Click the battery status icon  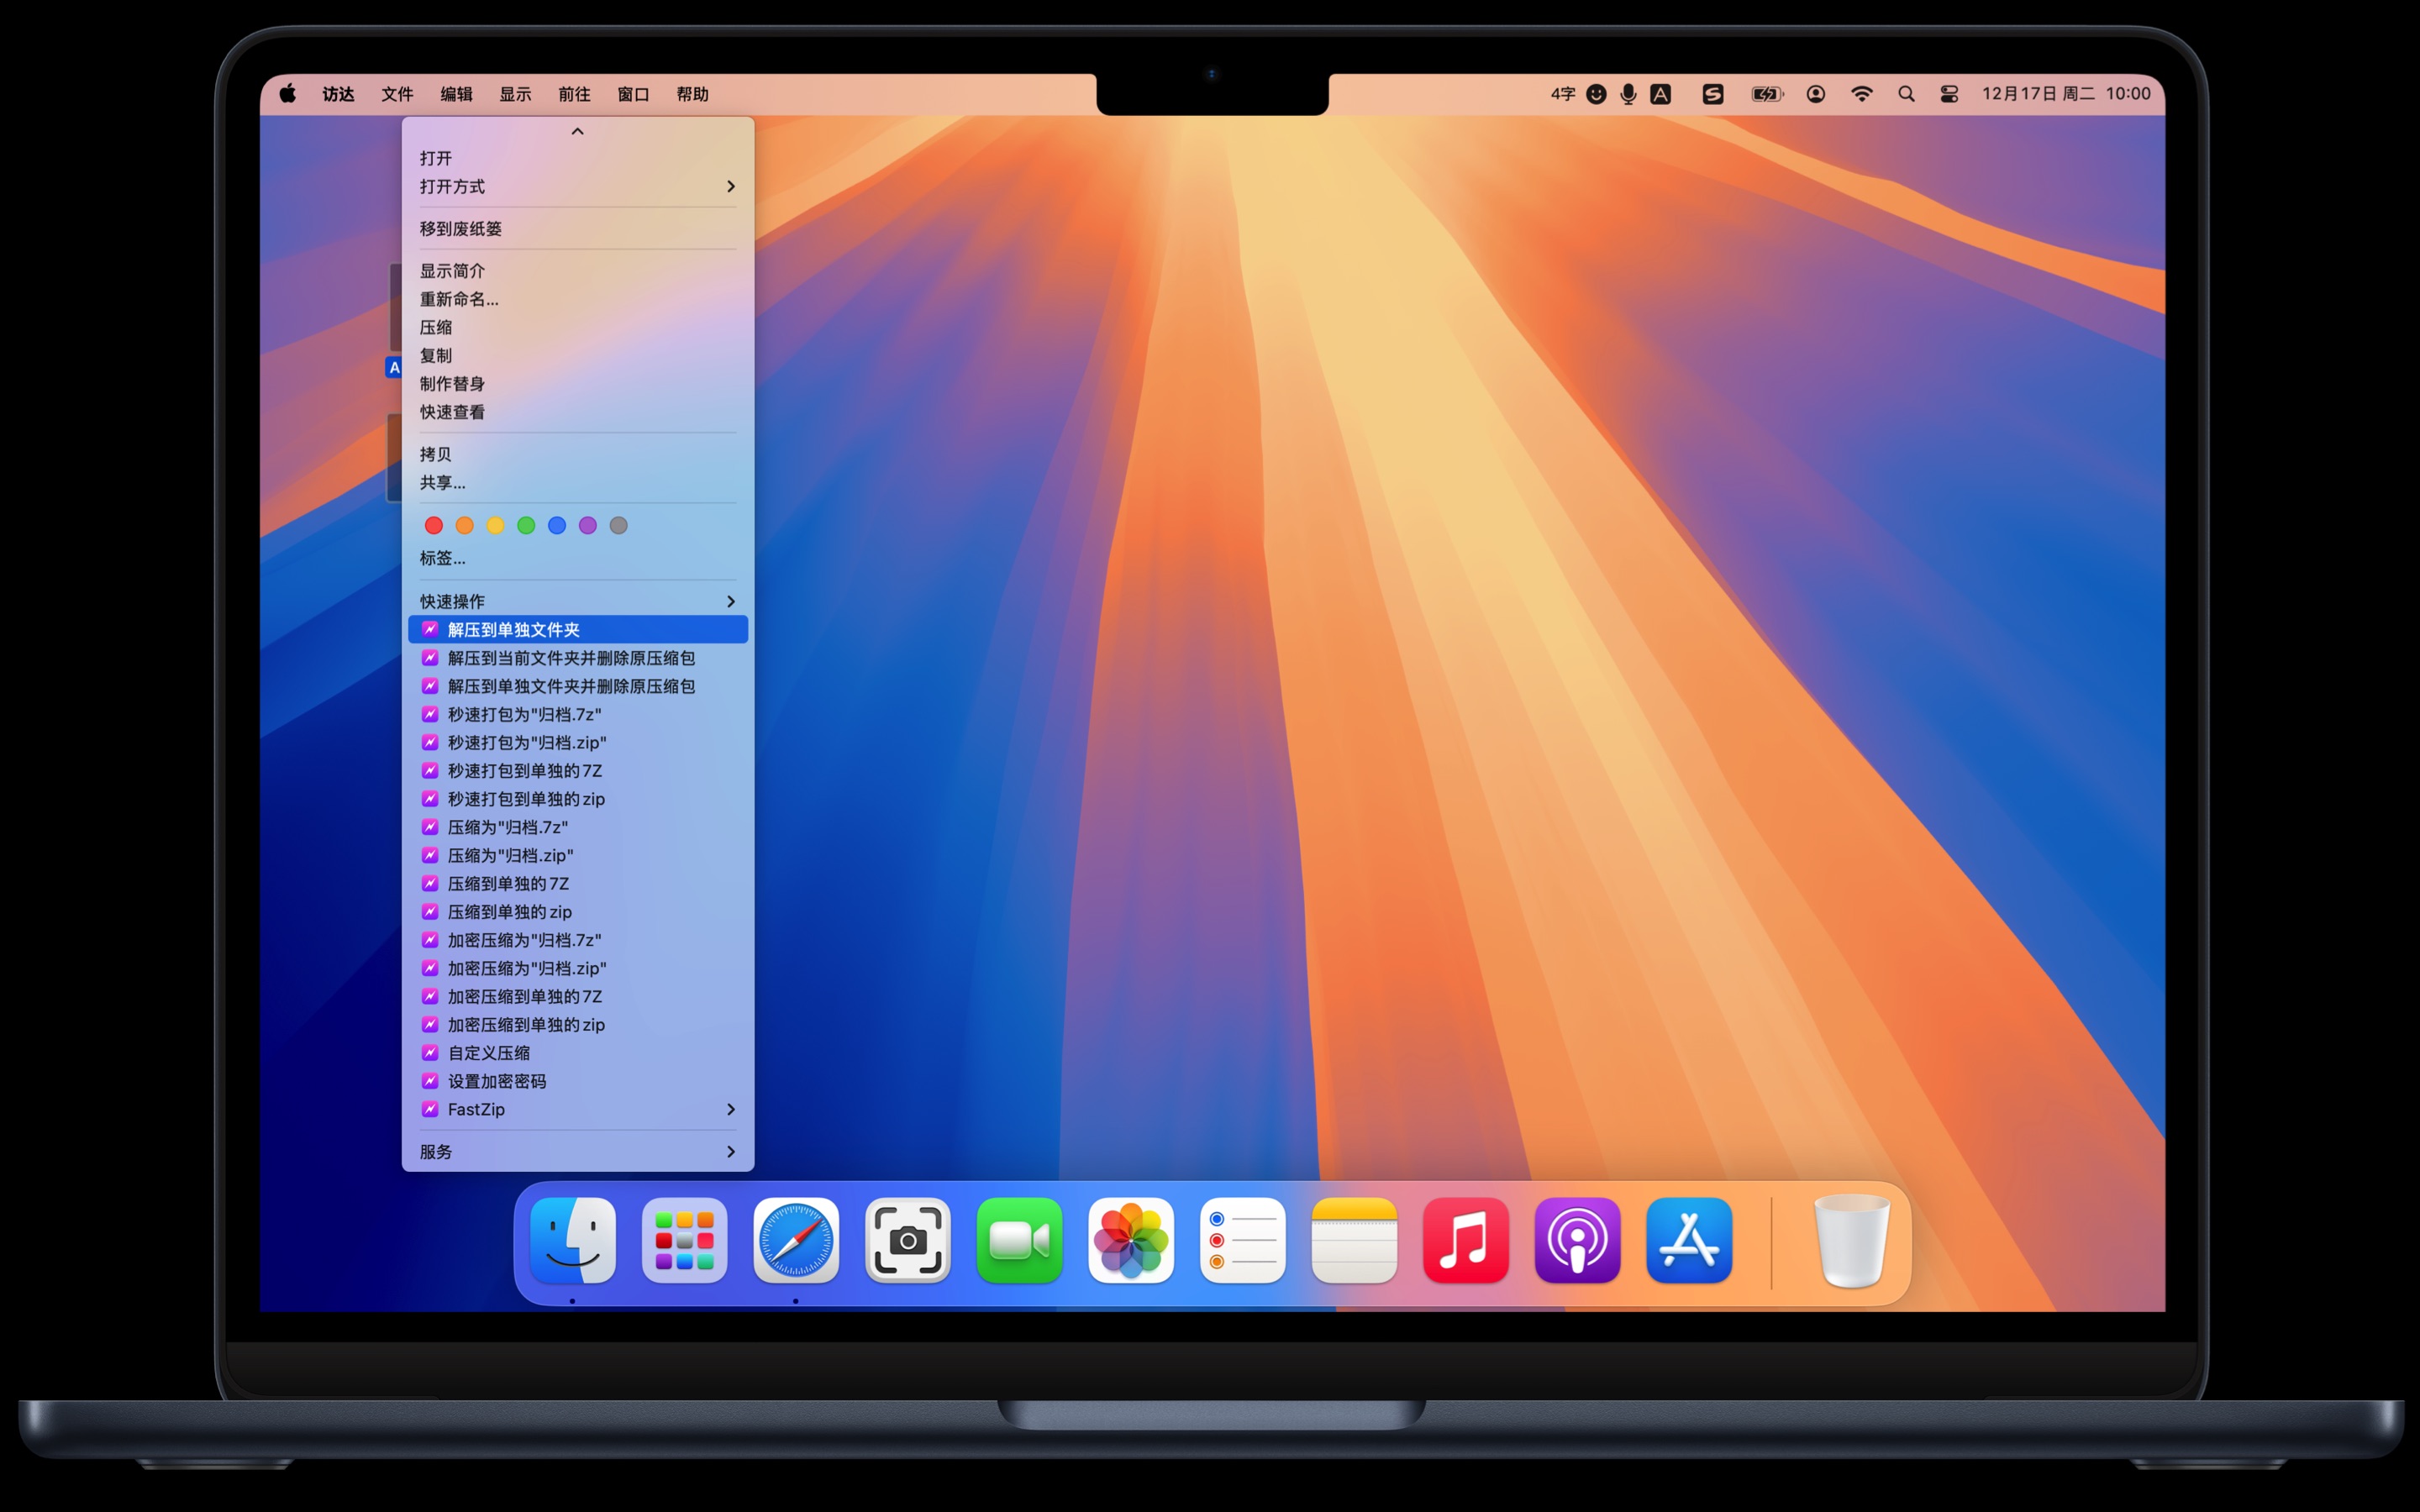click(x=1767, y=94)
